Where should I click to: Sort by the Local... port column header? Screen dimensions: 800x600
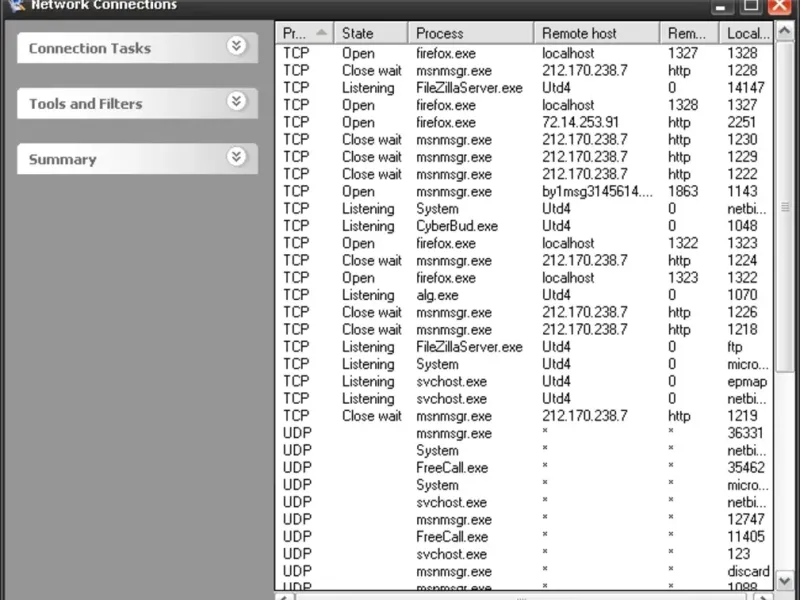click(x=746, y=33)
